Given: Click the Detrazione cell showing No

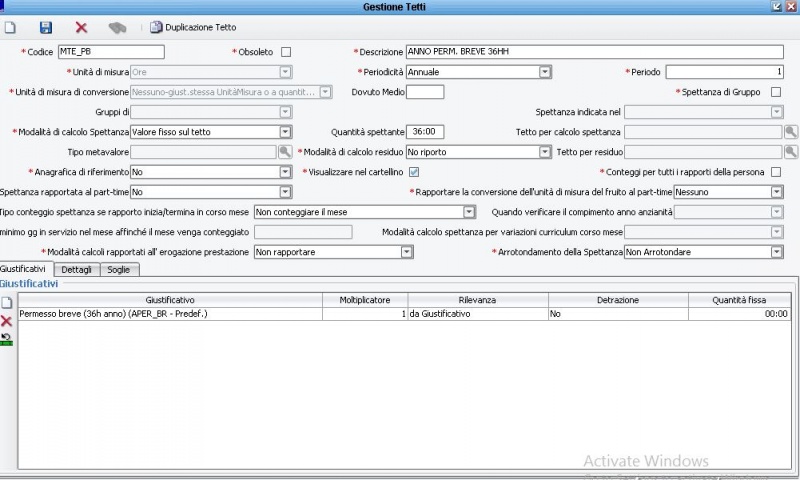Looking at the screenshot, I should click(x=618, y=314).
